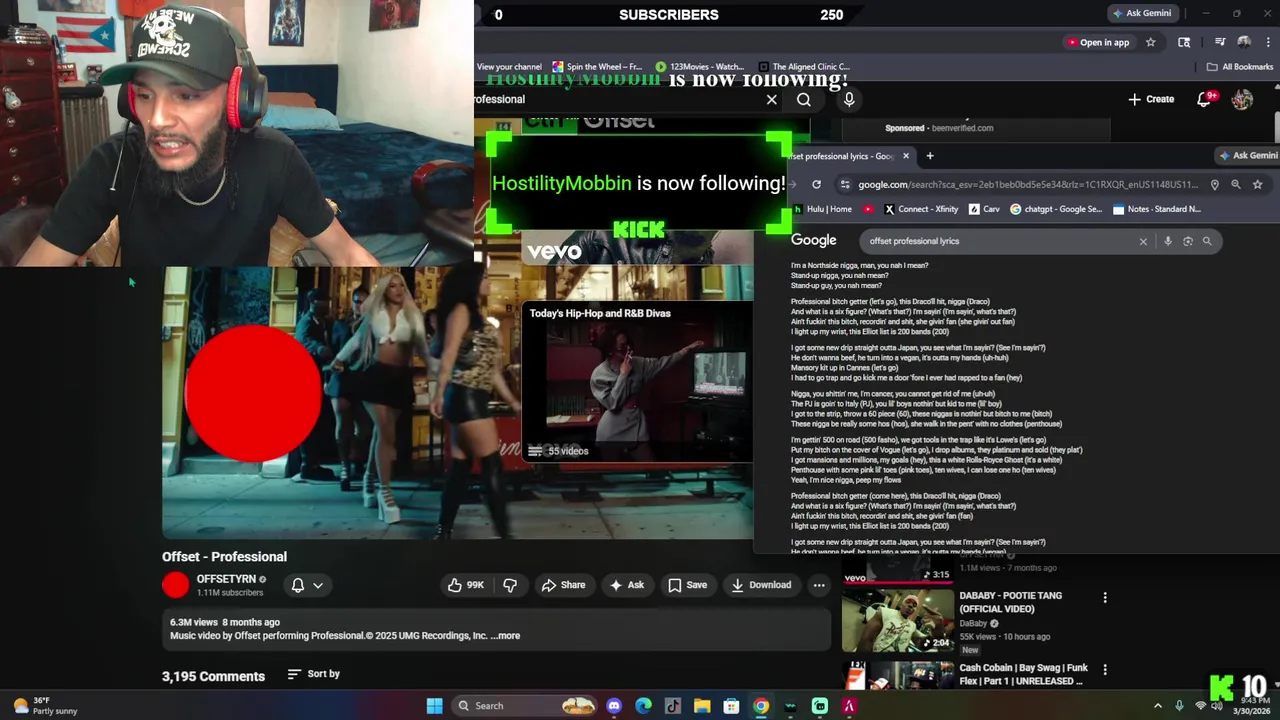This screenshot has height=720, width=1280.
Task: Open a new tab in Google window
Action: point(930,156)
